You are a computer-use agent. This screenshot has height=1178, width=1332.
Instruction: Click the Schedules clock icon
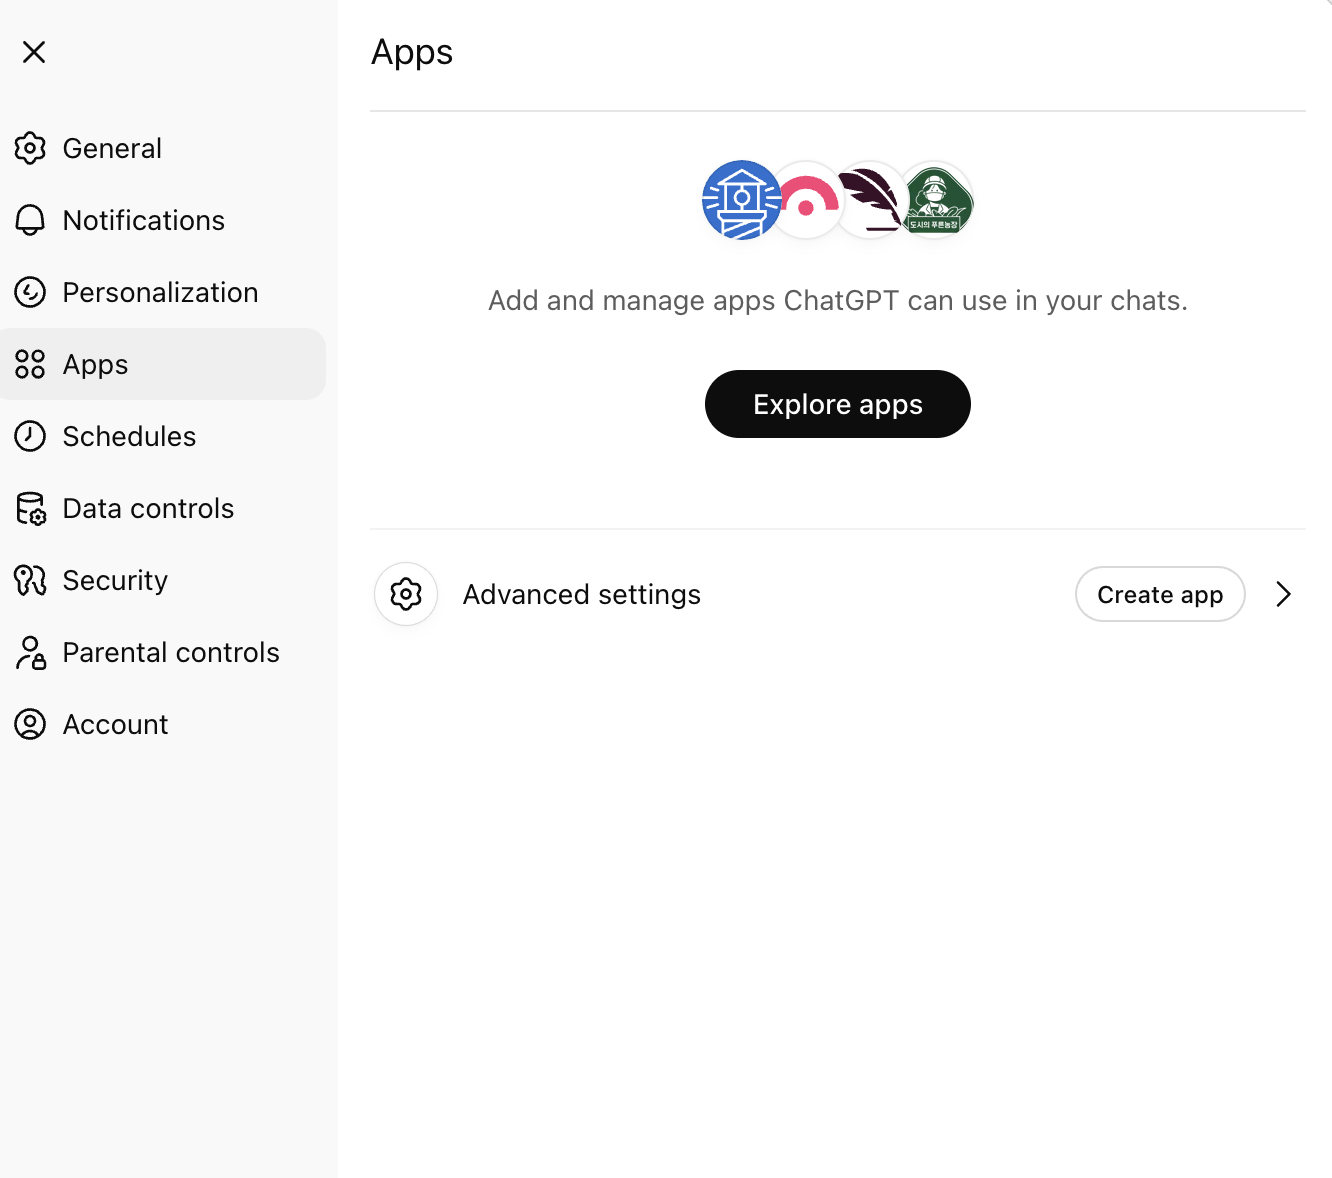click(x=30, y=436)
